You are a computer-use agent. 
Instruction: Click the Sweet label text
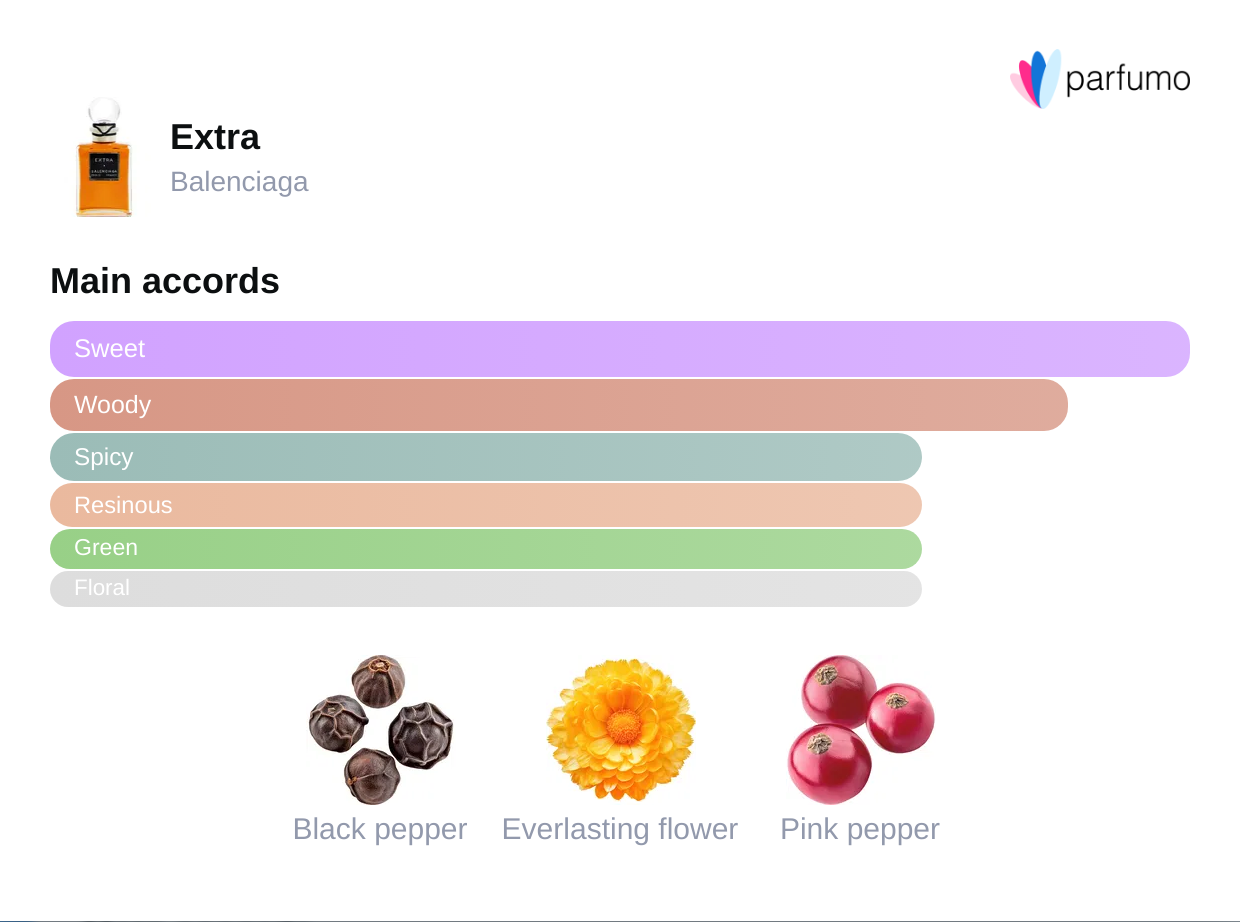(x=110, y=349)
